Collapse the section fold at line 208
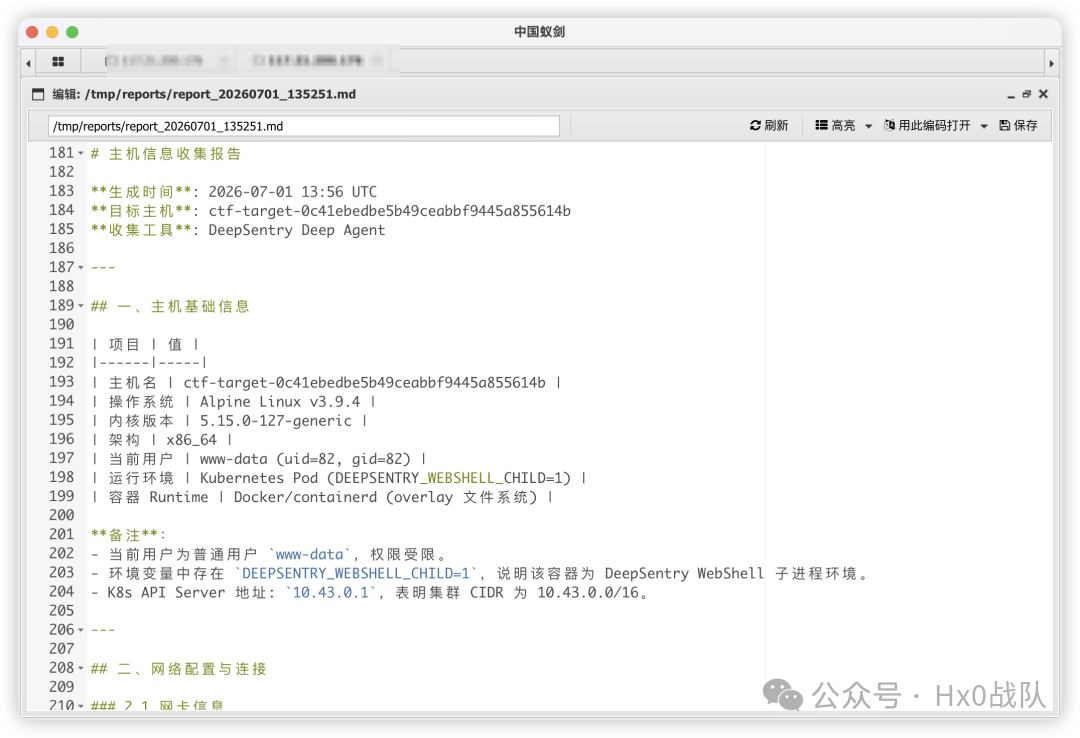The width and height of the screenshot is (1080, 738). pos(81,668)
